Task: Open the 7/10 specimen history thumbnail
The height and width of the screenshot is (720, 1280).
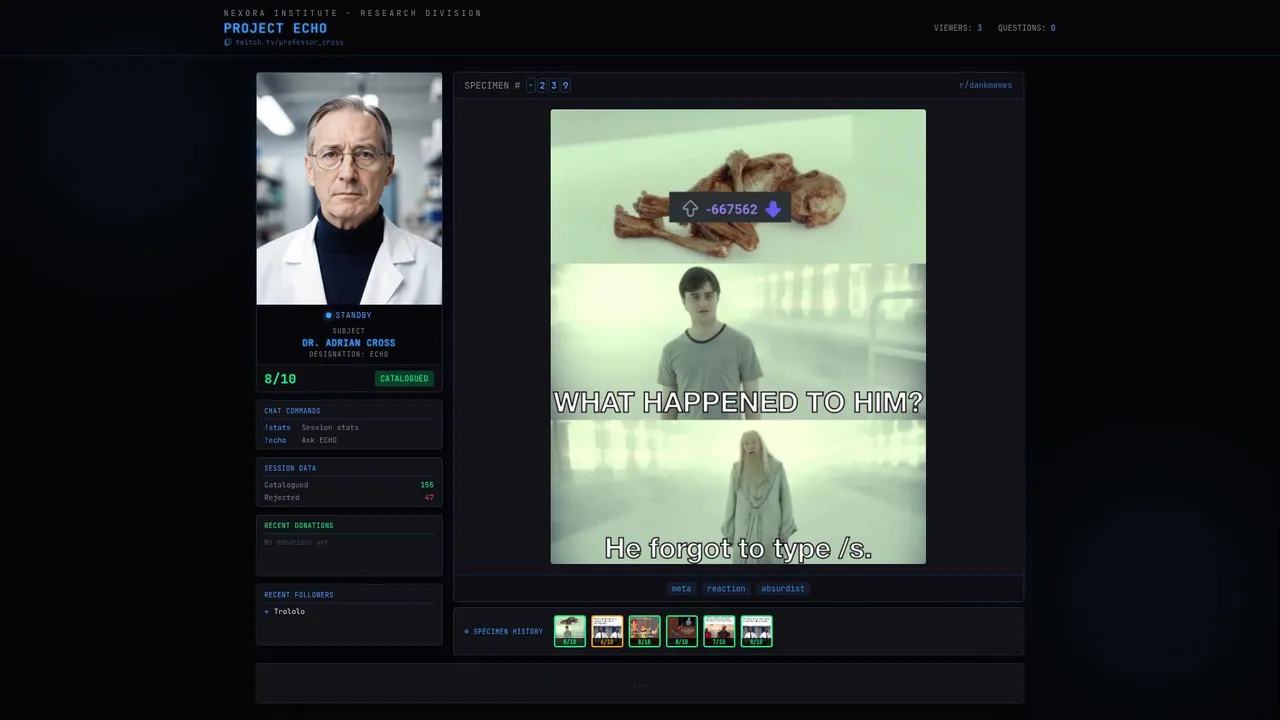Action: (x=719, y=631)
